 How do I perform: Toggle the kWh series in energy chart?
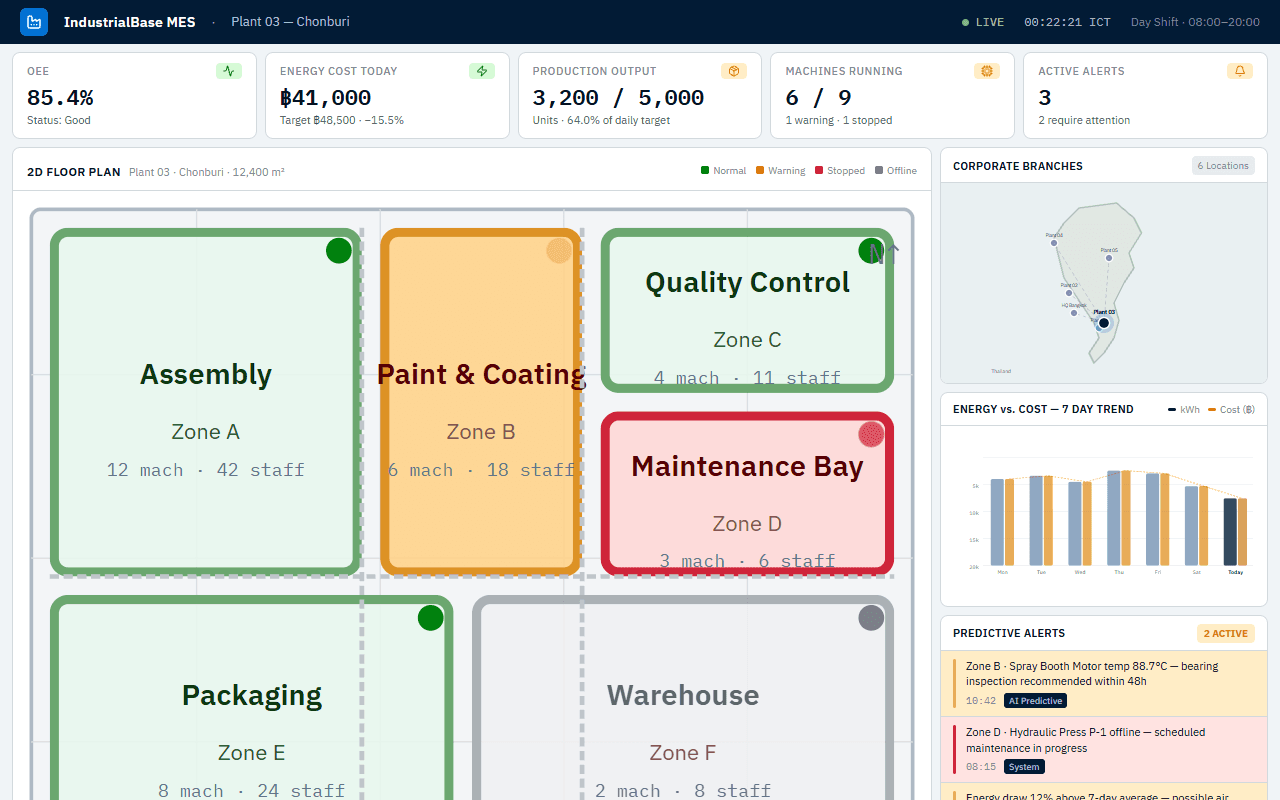point(1184,409)
